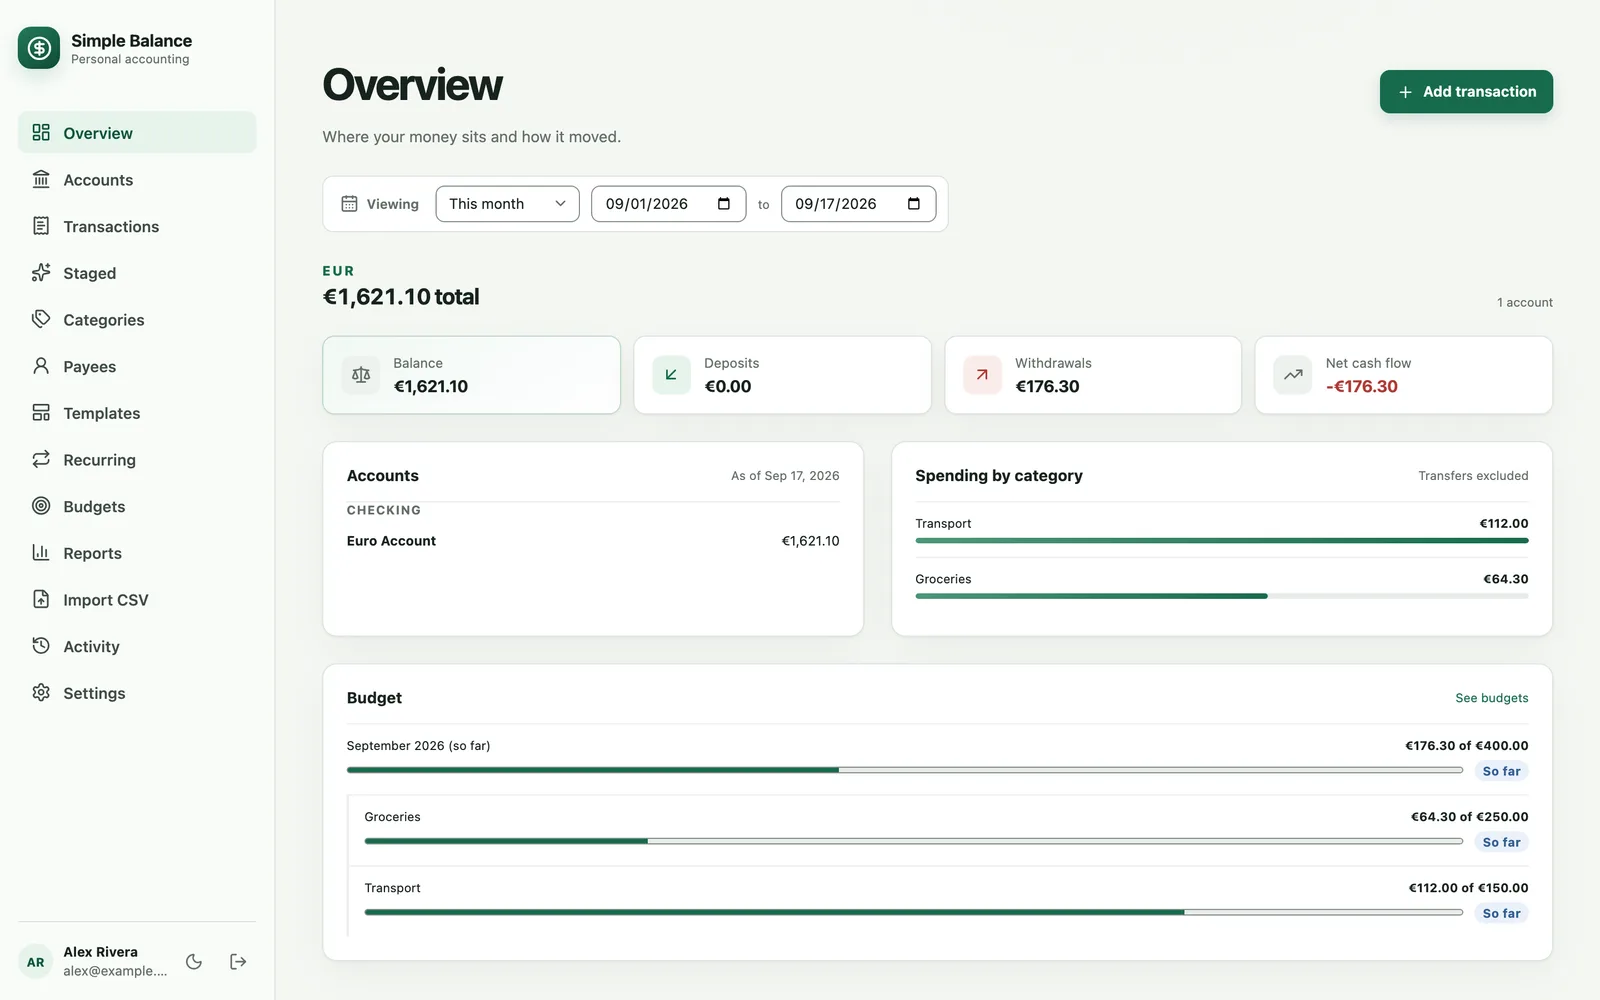Click the Import CSV file icon
This screenshot has width=1600, height=1000.
pos(41,599)
